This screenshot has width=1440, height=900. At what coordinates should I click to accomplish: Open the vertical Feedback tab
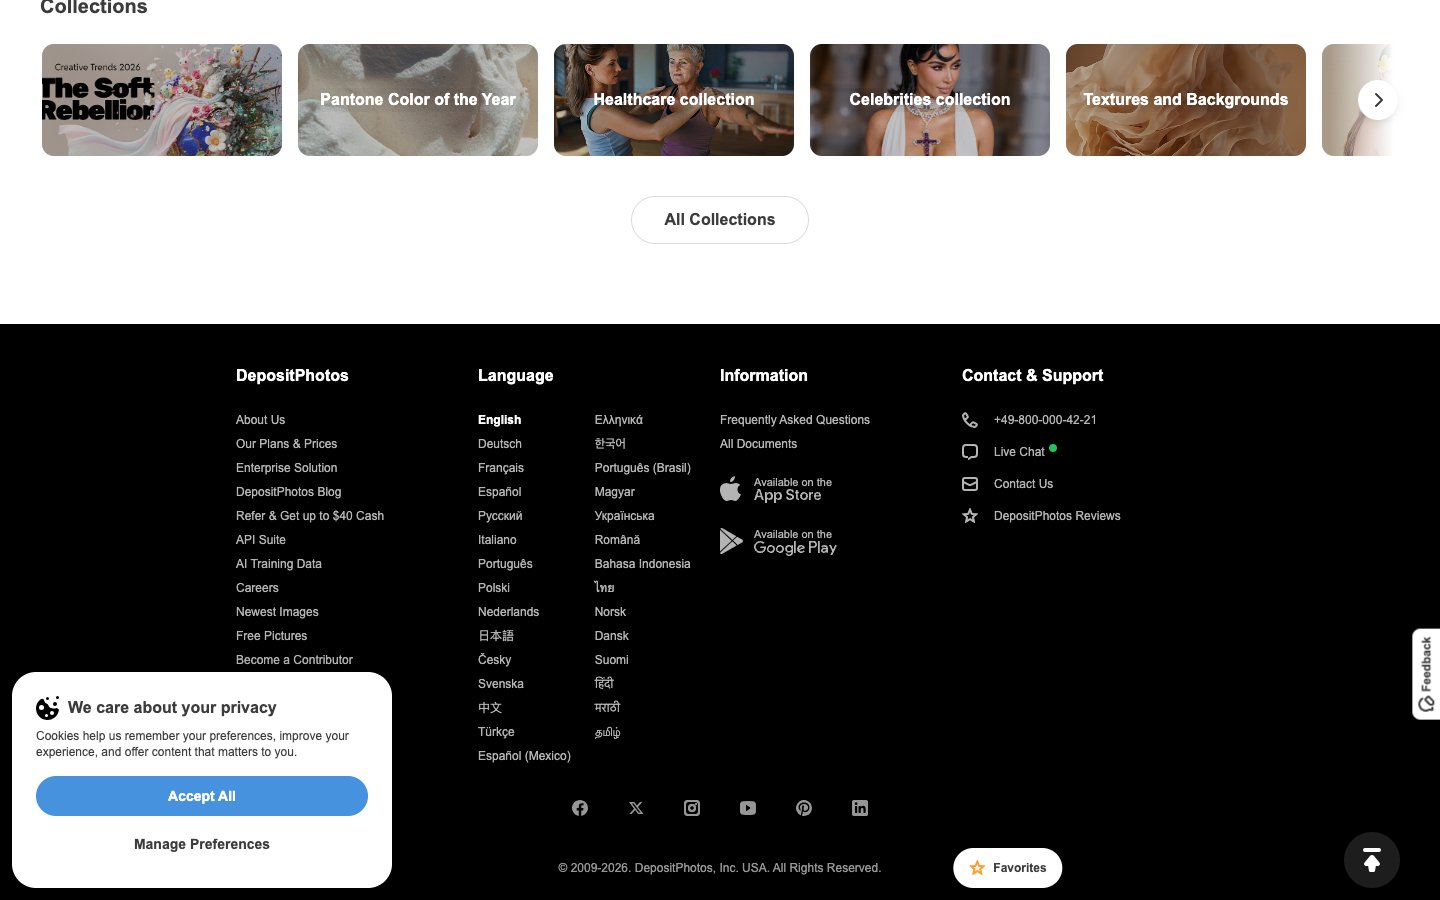point(1426,674)
